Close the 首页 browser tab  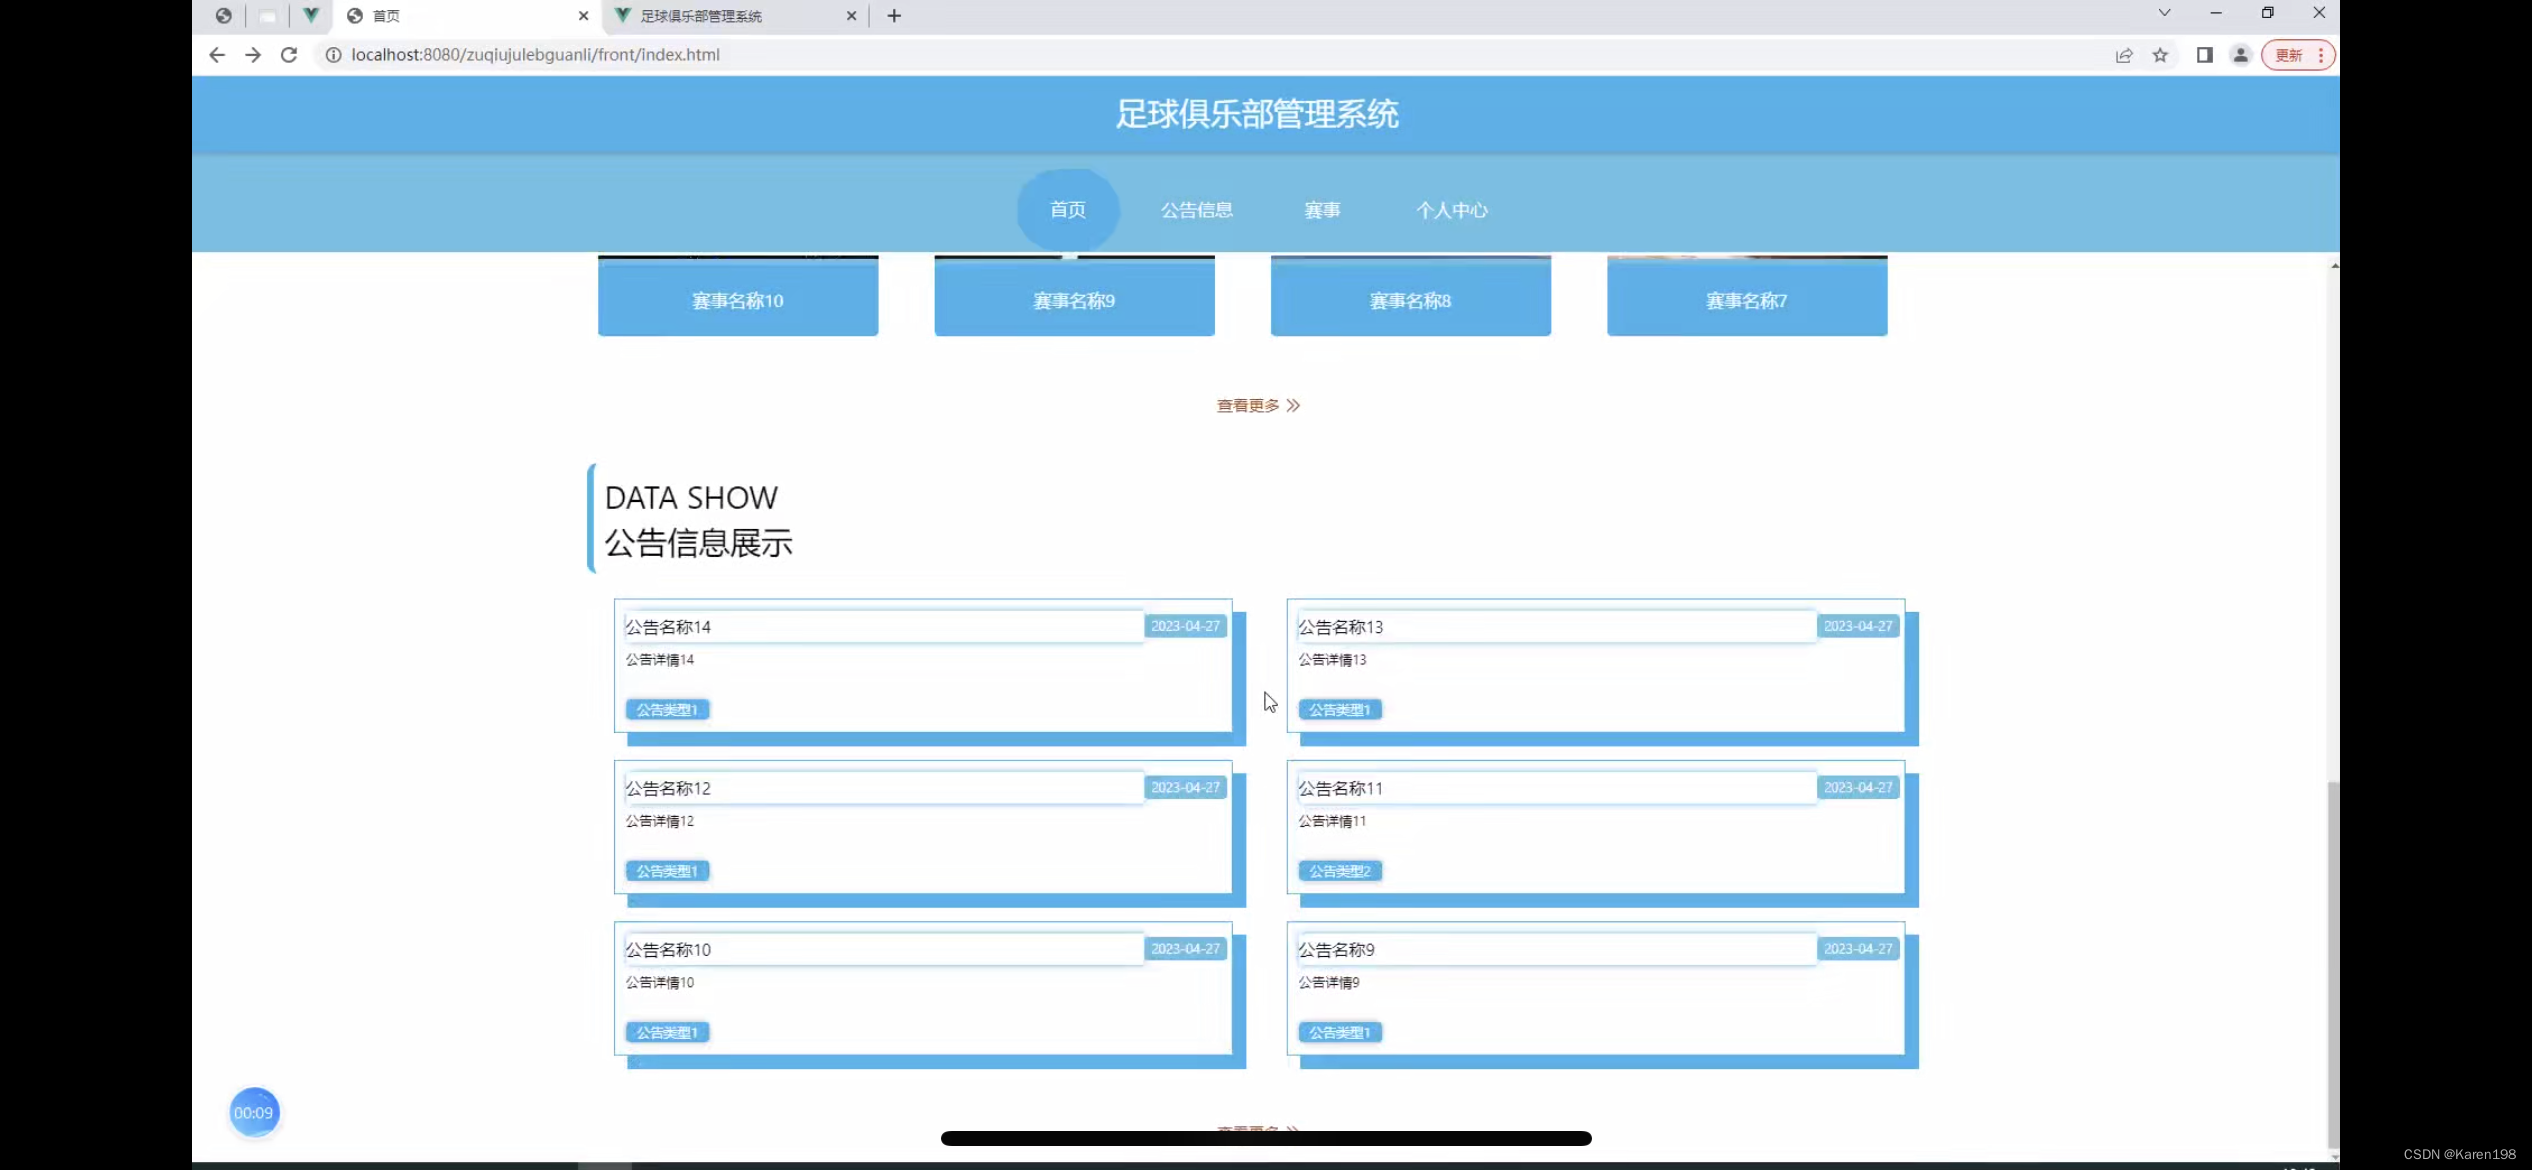click(584, 16)
